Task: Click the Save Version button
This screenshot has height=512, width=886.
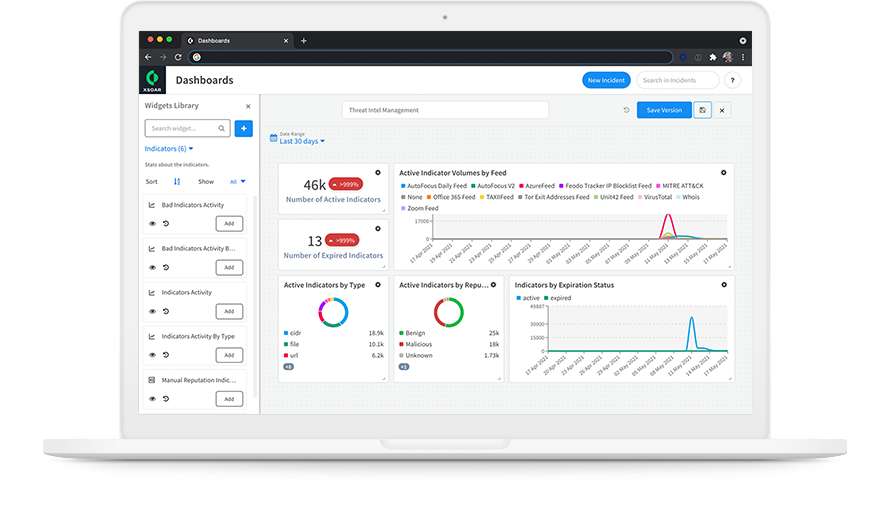Action: click(x=664, y=110)
